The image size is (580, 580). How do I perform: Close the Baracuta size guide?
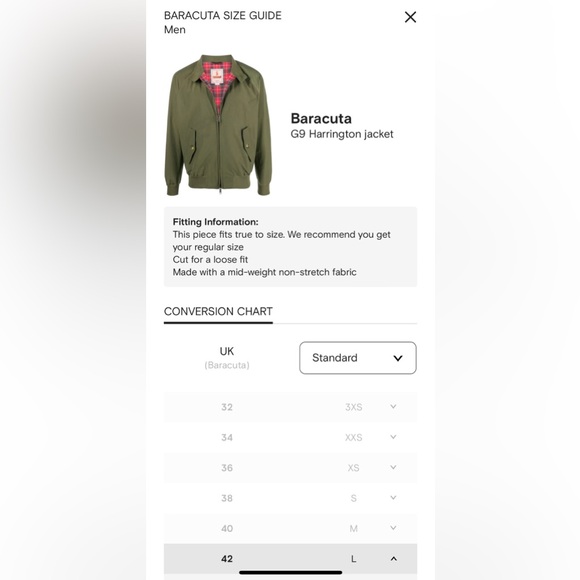[410, 17]
